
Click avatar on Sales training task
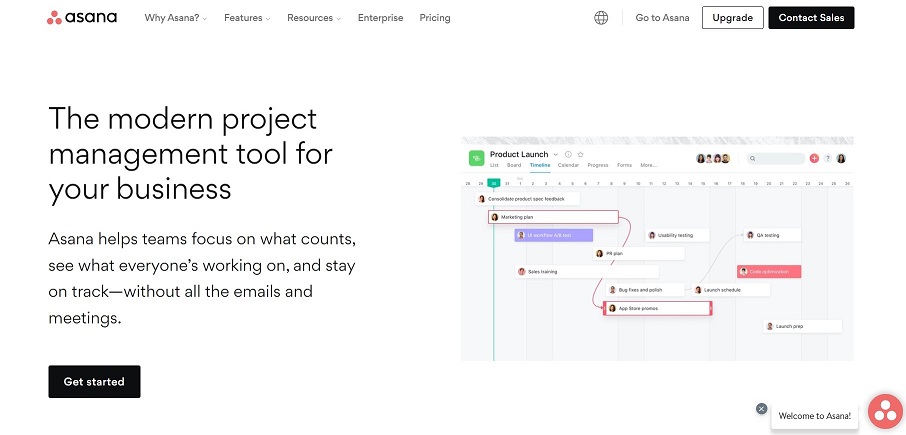point(521,272)
